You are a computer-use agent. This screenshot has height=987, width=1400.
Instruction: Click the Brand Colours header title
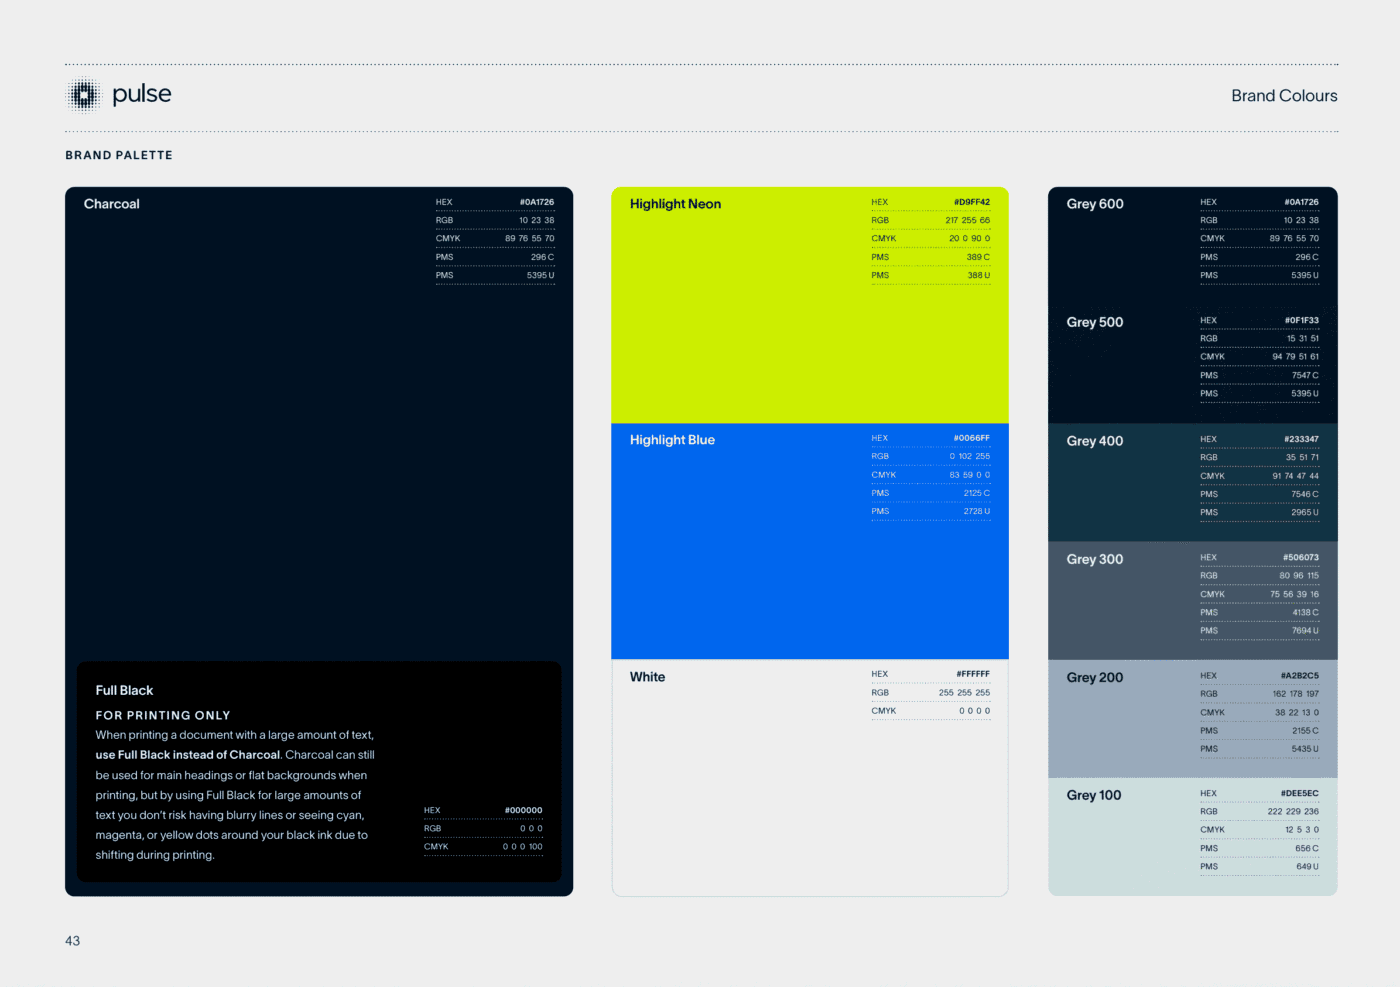[1283, 96]
